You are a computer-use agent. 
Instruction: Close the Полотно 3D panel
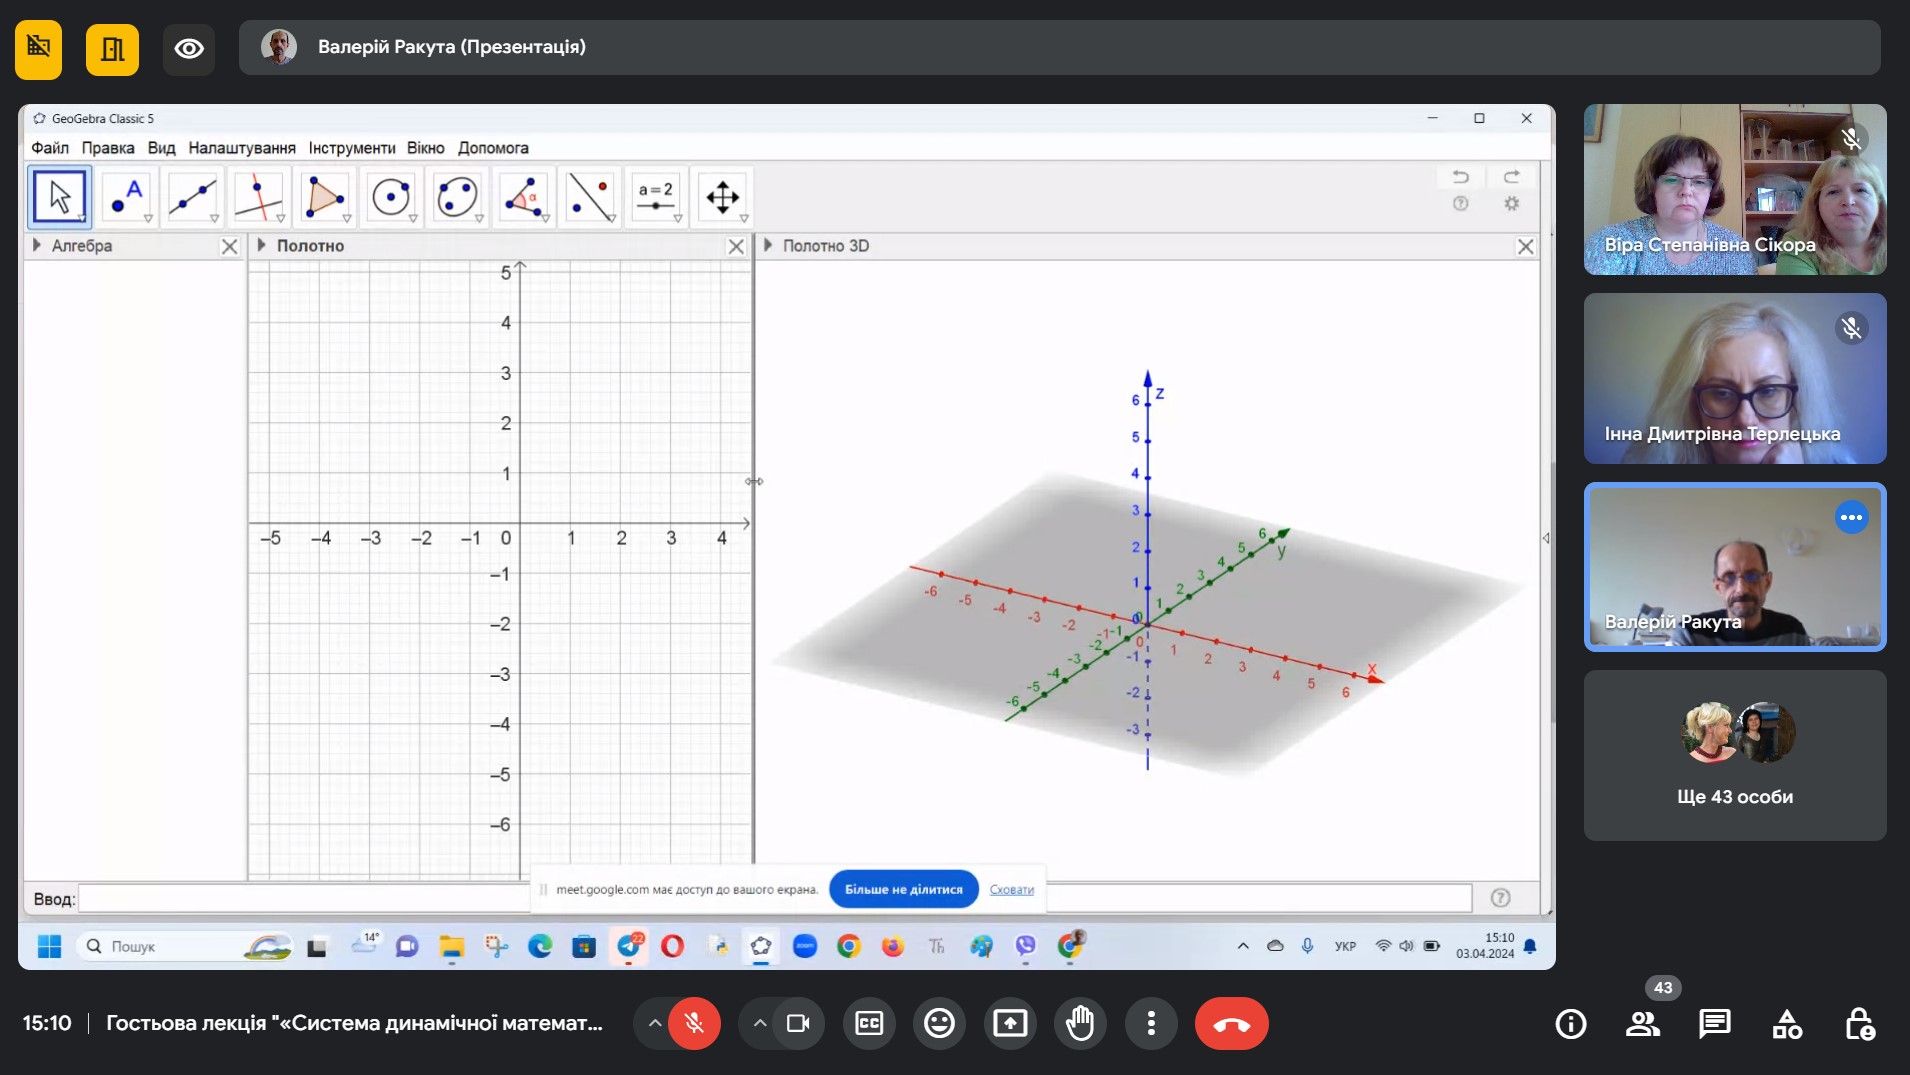1525,246
